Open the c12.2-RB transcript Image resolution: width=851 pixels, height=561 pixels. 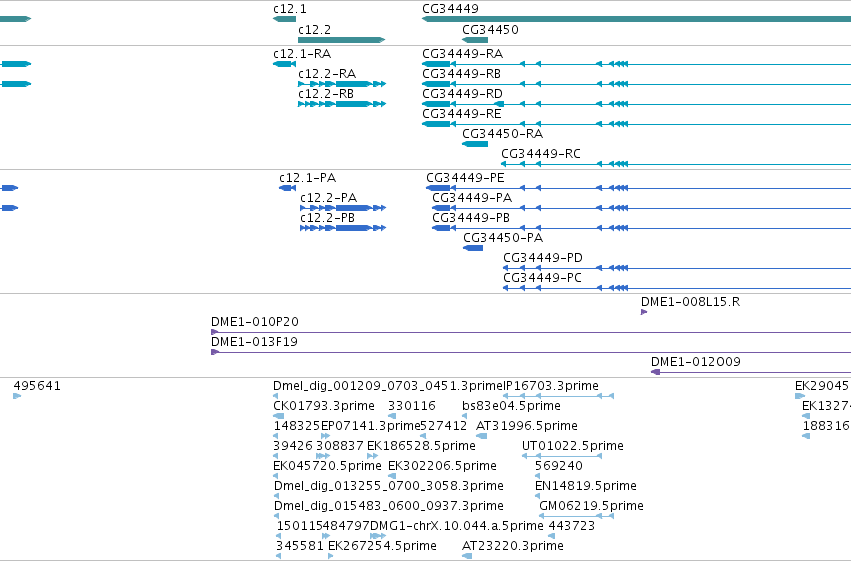(x=342, y=104)
